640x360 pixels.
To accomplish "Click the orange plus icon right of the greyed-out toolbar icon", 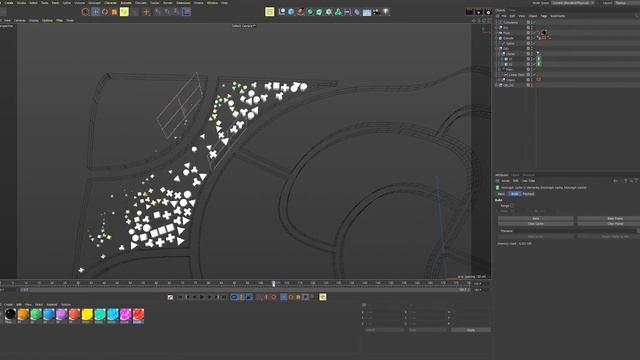I will click(146, 12).
